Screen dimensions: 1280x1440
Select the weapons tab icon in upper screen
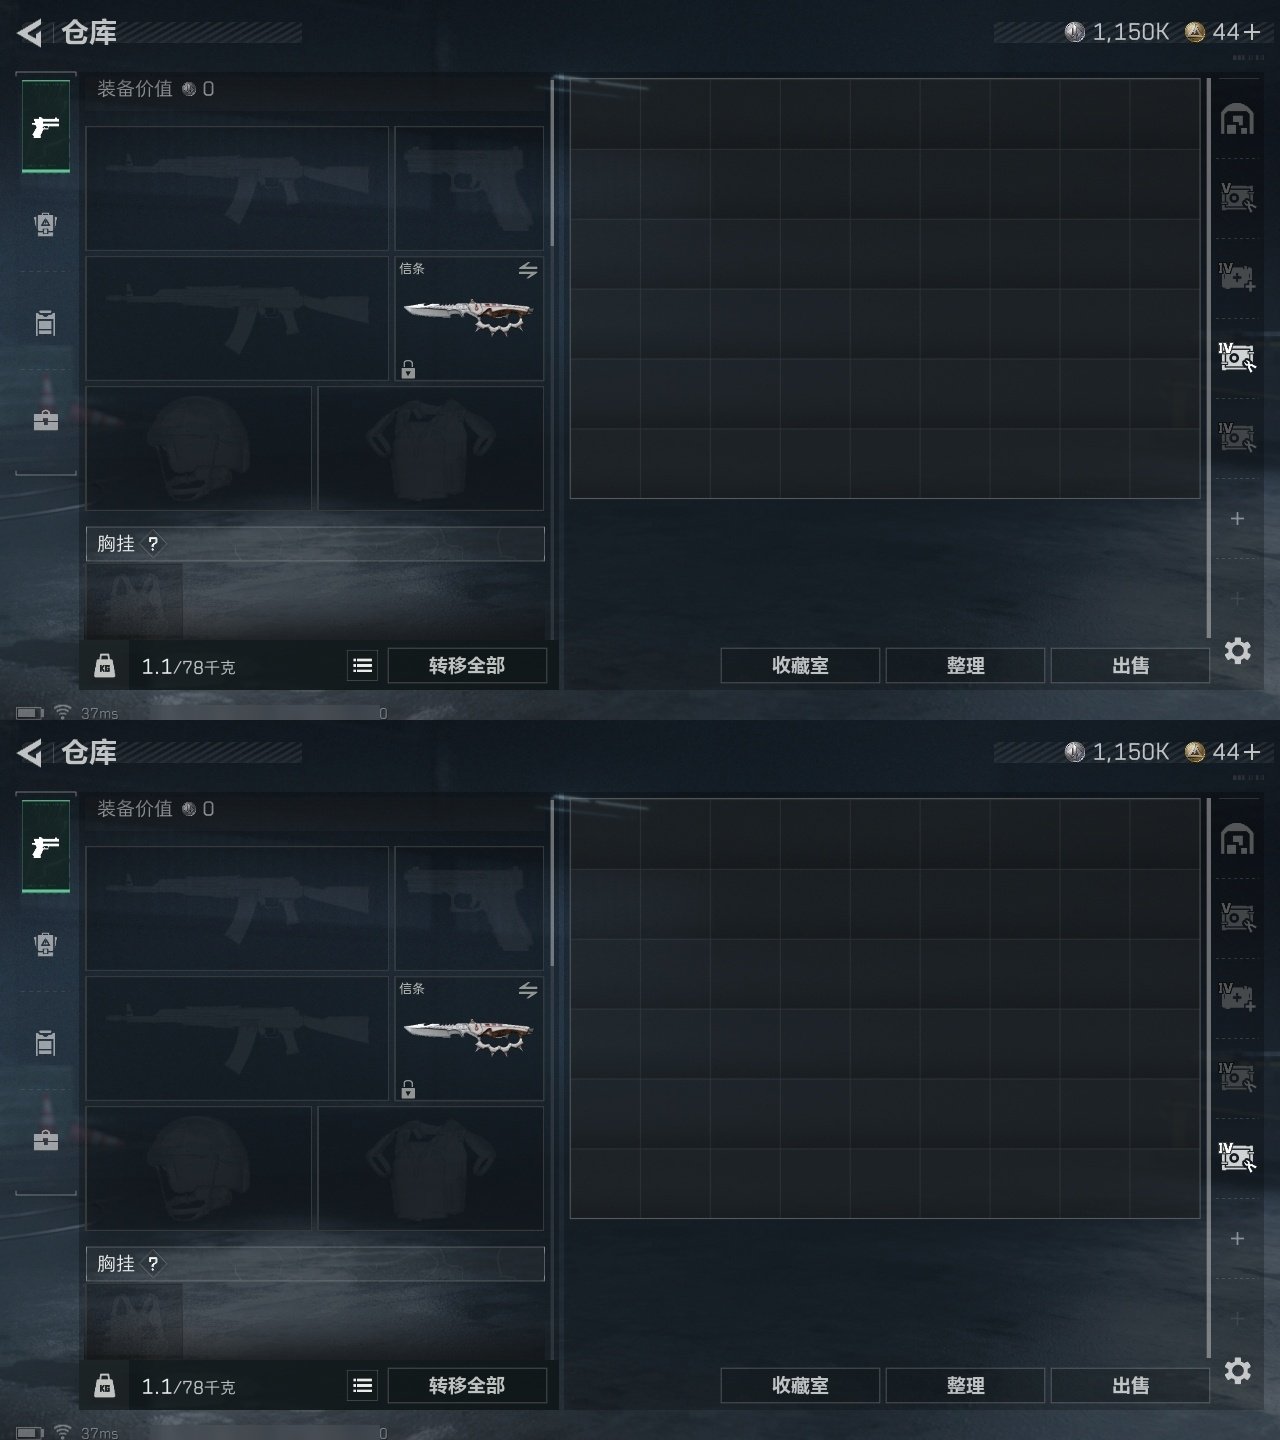tap(46, 127)
